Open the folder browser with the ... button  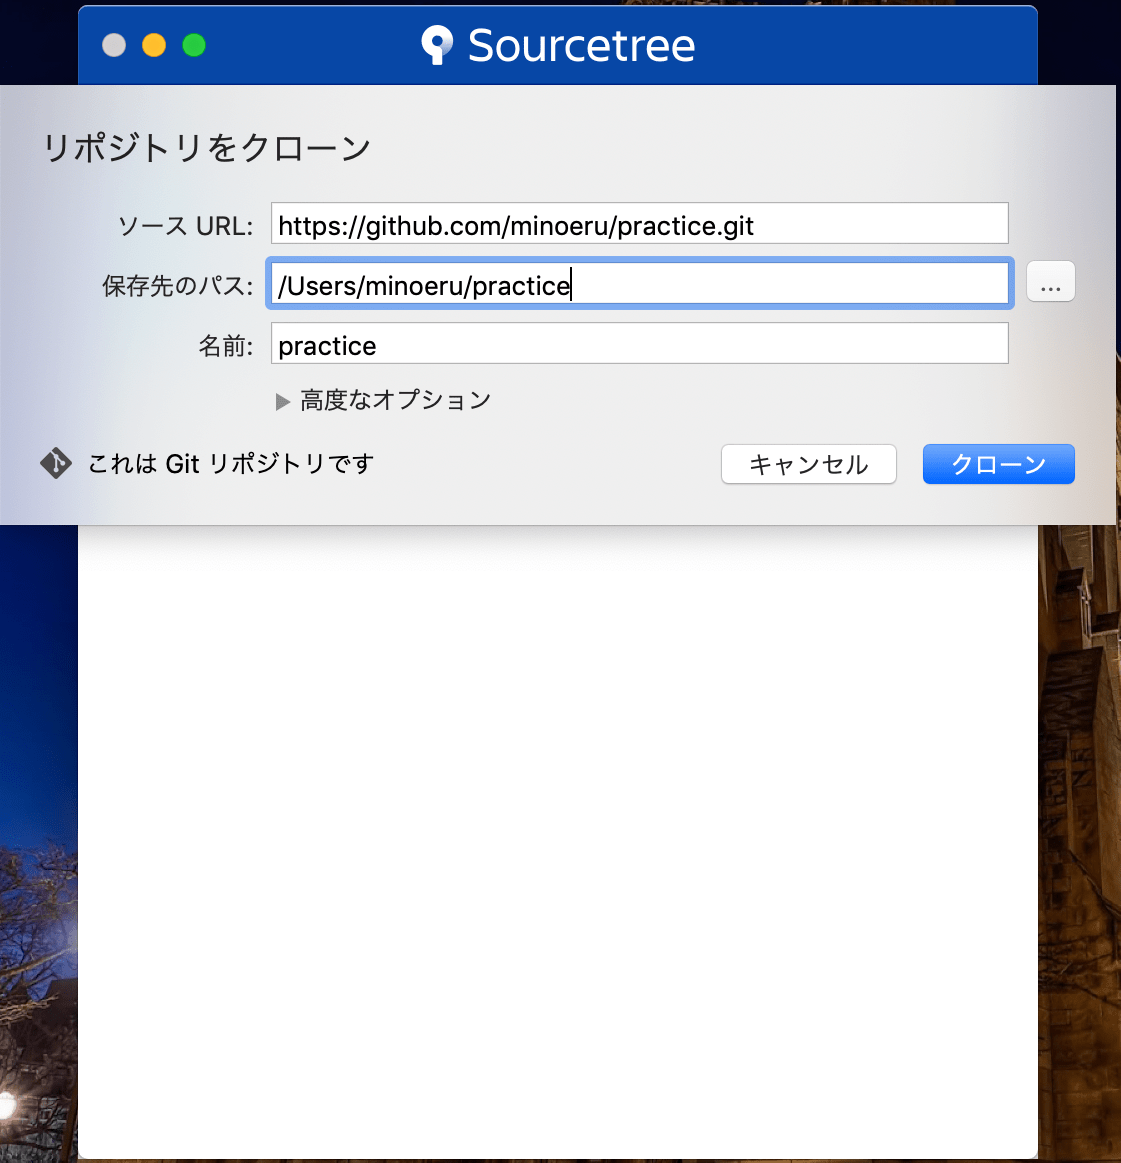click(1050, 281)
